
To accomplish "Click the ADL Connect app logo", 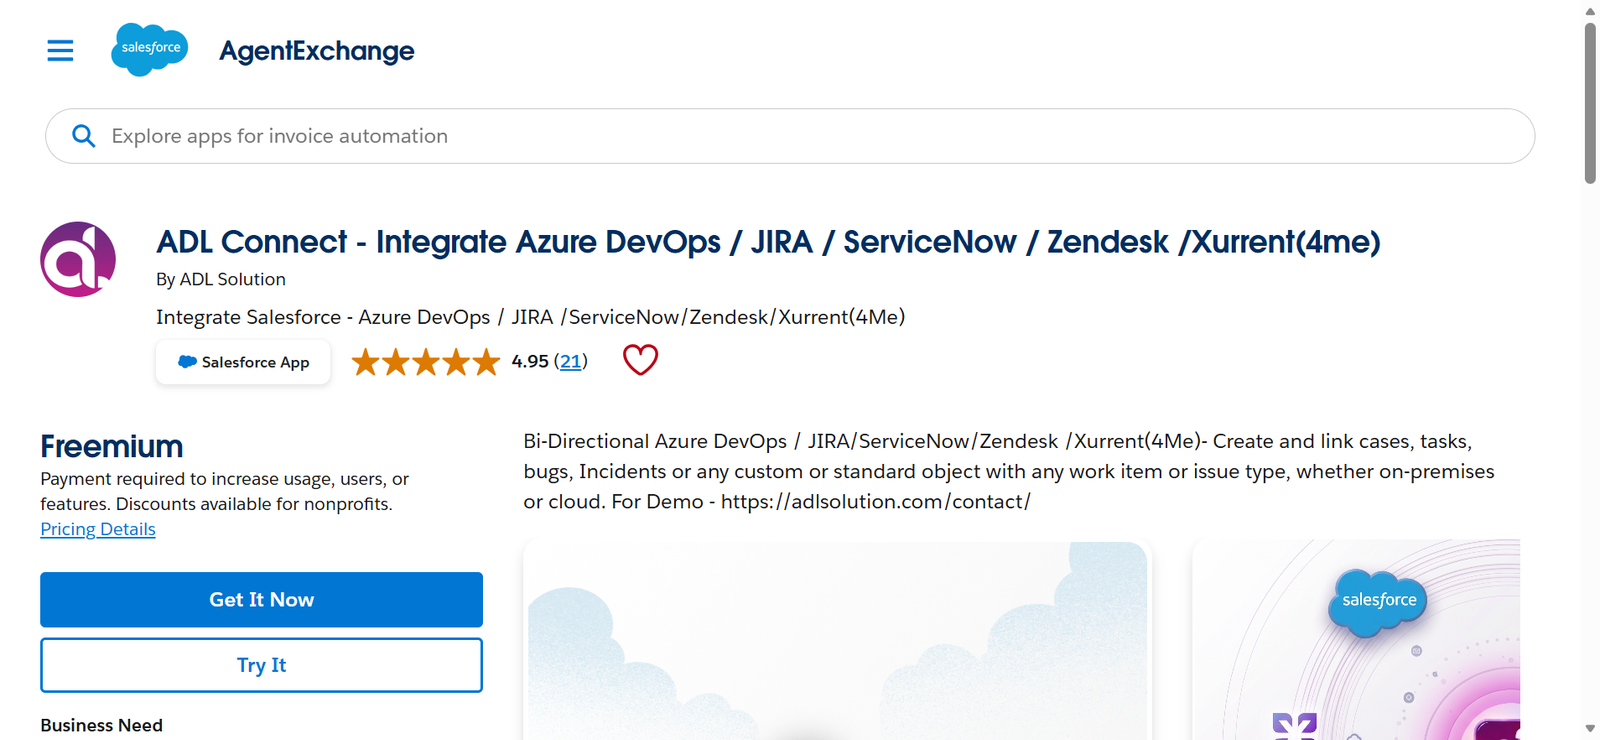I will click(x=78, y=259).
